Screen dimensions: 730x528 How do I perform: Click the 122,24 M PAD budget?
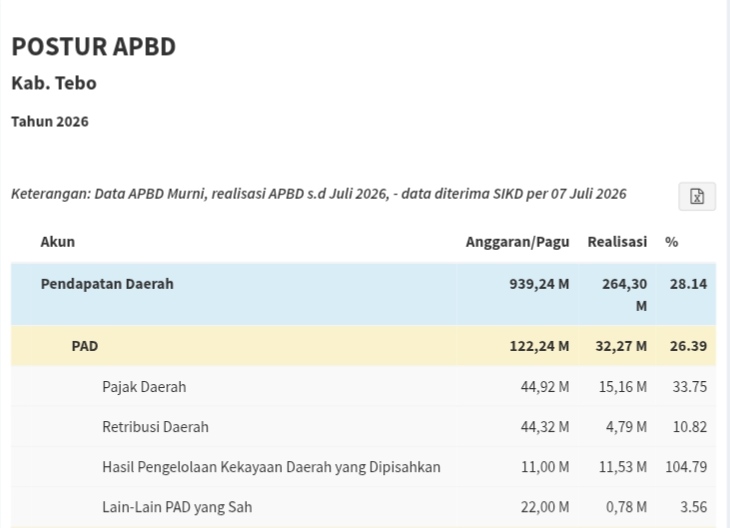pos(539,346)
